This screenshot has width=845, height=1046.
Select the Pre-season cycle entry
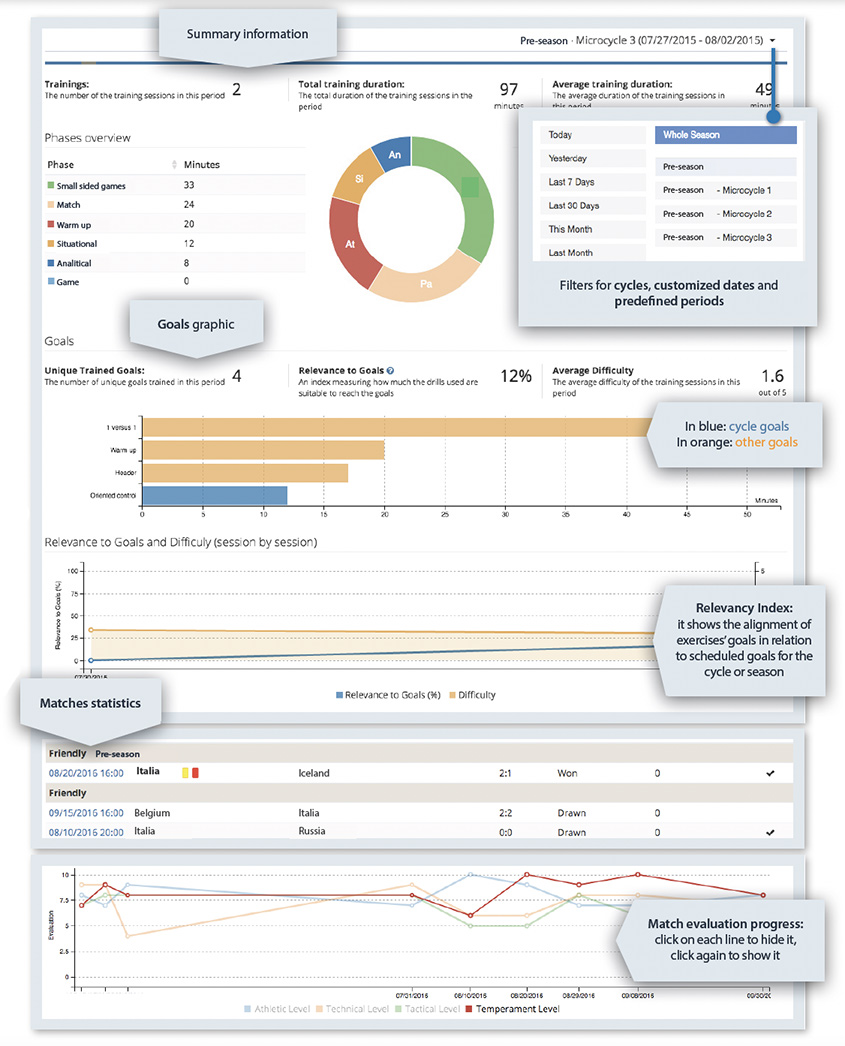coord(726,166)
